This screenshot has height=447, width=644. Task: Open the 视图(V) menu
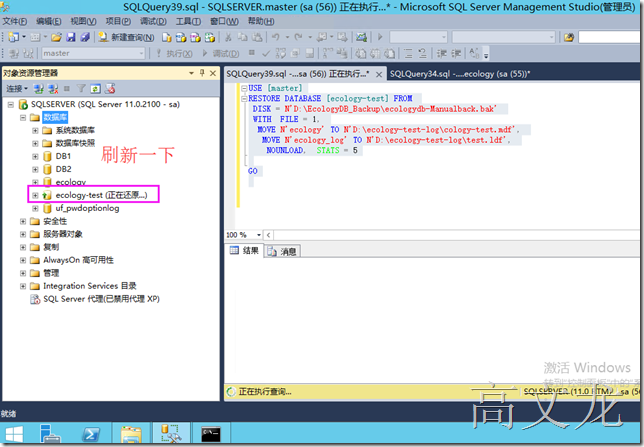click(x=83, y=21)
